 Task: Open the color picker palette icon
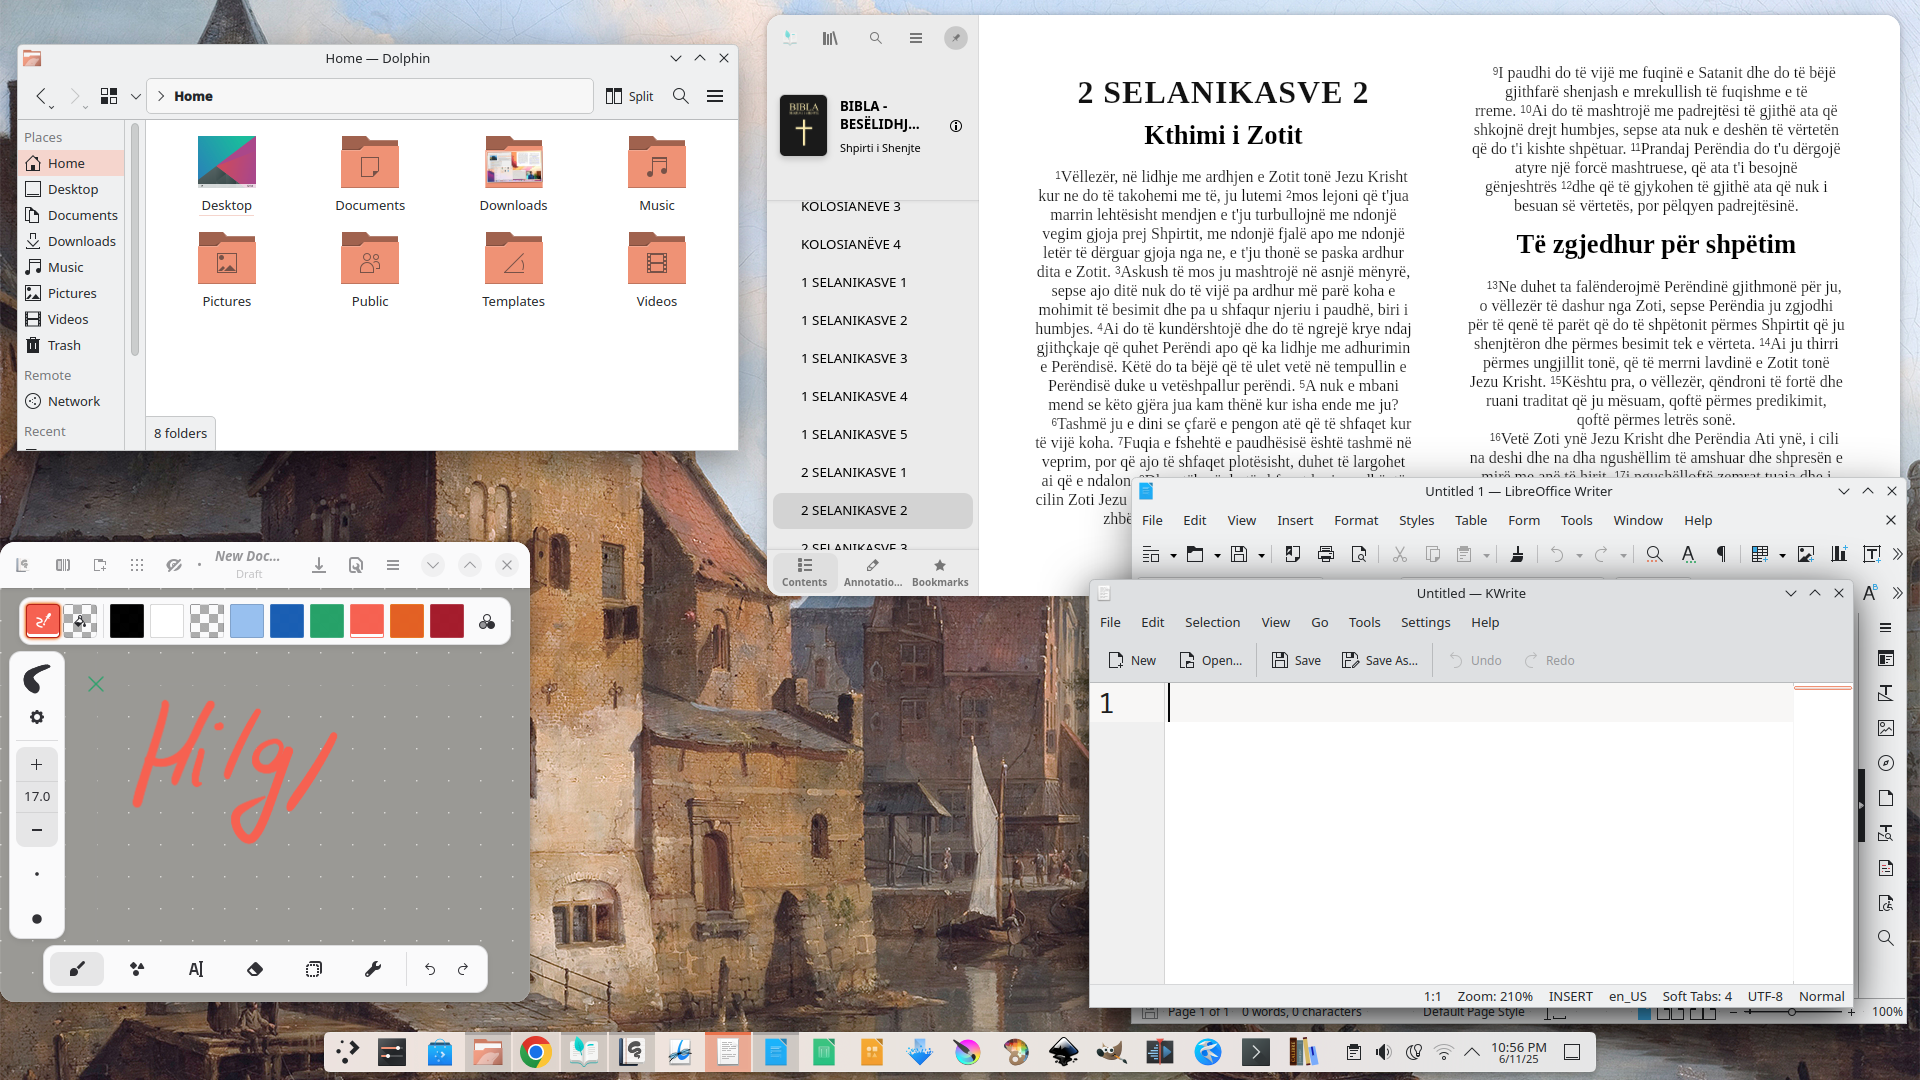coord(487,621)
